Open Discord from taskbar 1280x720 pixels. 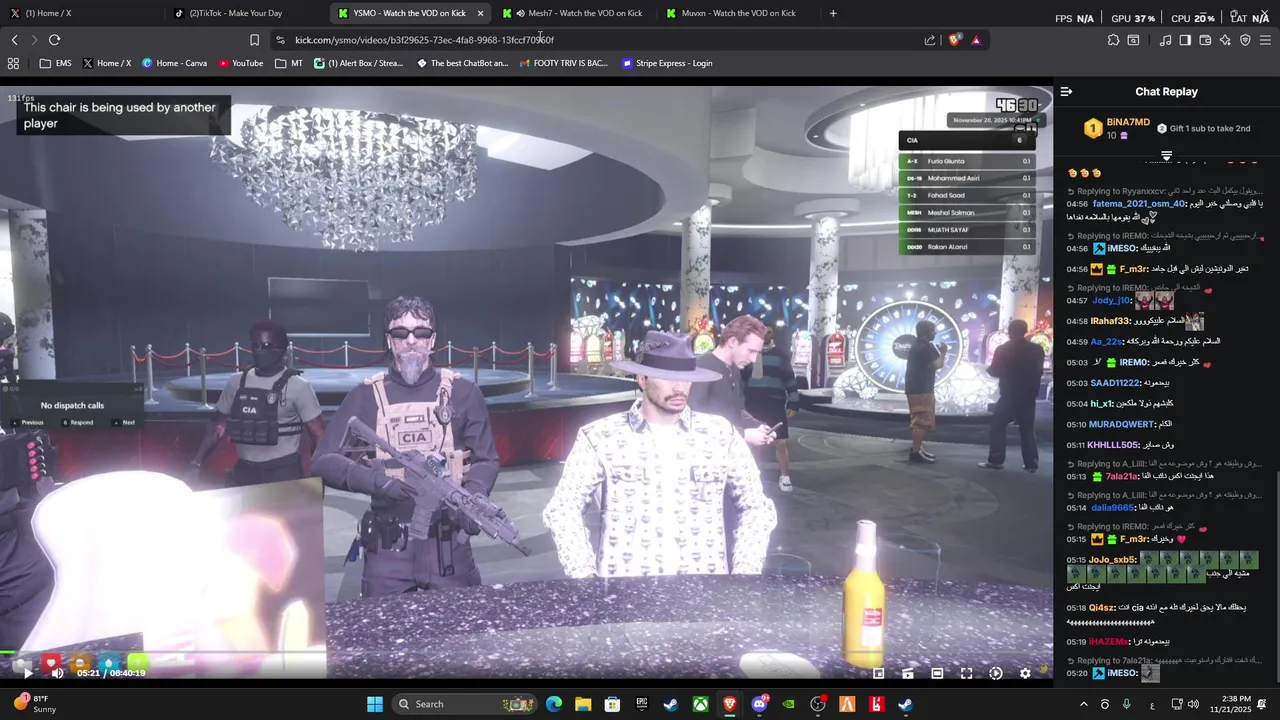point(759,704)
